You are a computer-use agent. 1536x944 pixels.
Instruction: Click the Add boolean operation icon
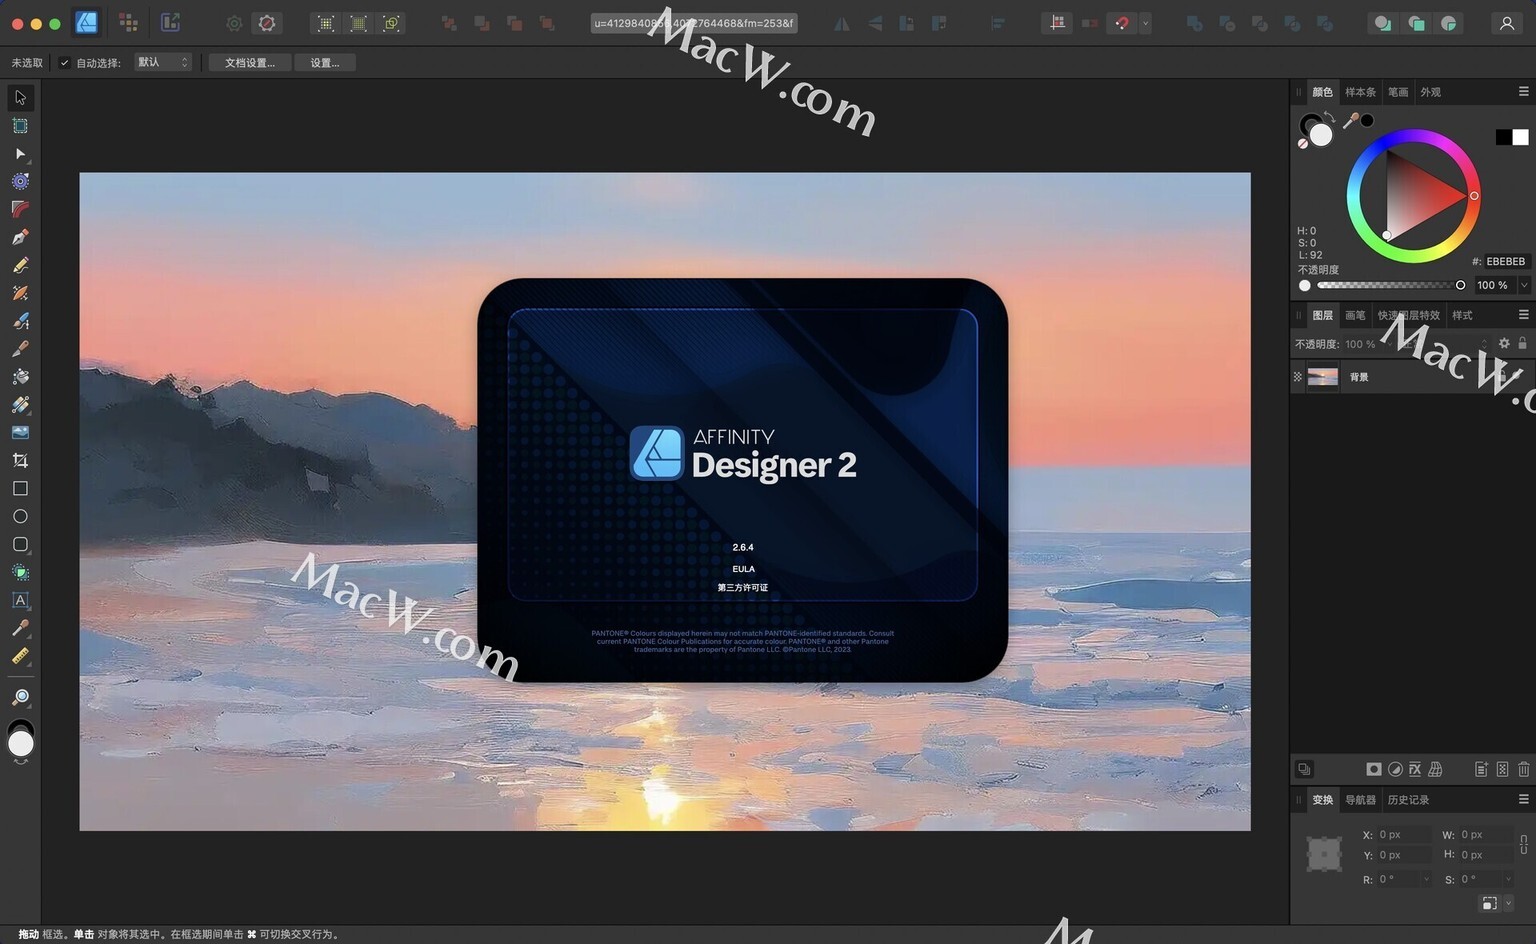click(1194, 23)
